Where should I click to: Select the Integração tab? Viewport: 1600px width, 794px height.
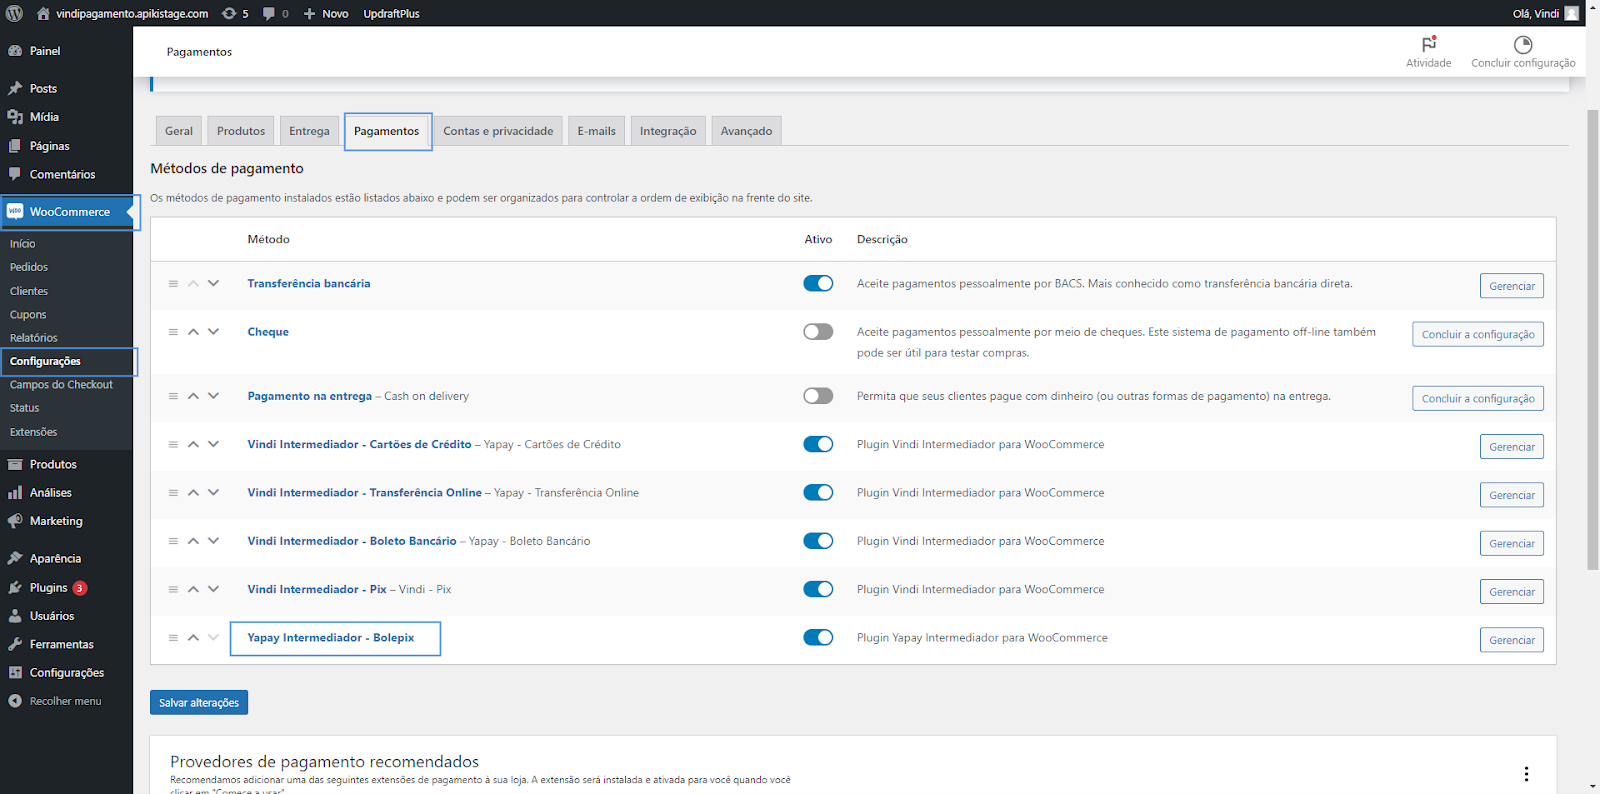[668, 131]
